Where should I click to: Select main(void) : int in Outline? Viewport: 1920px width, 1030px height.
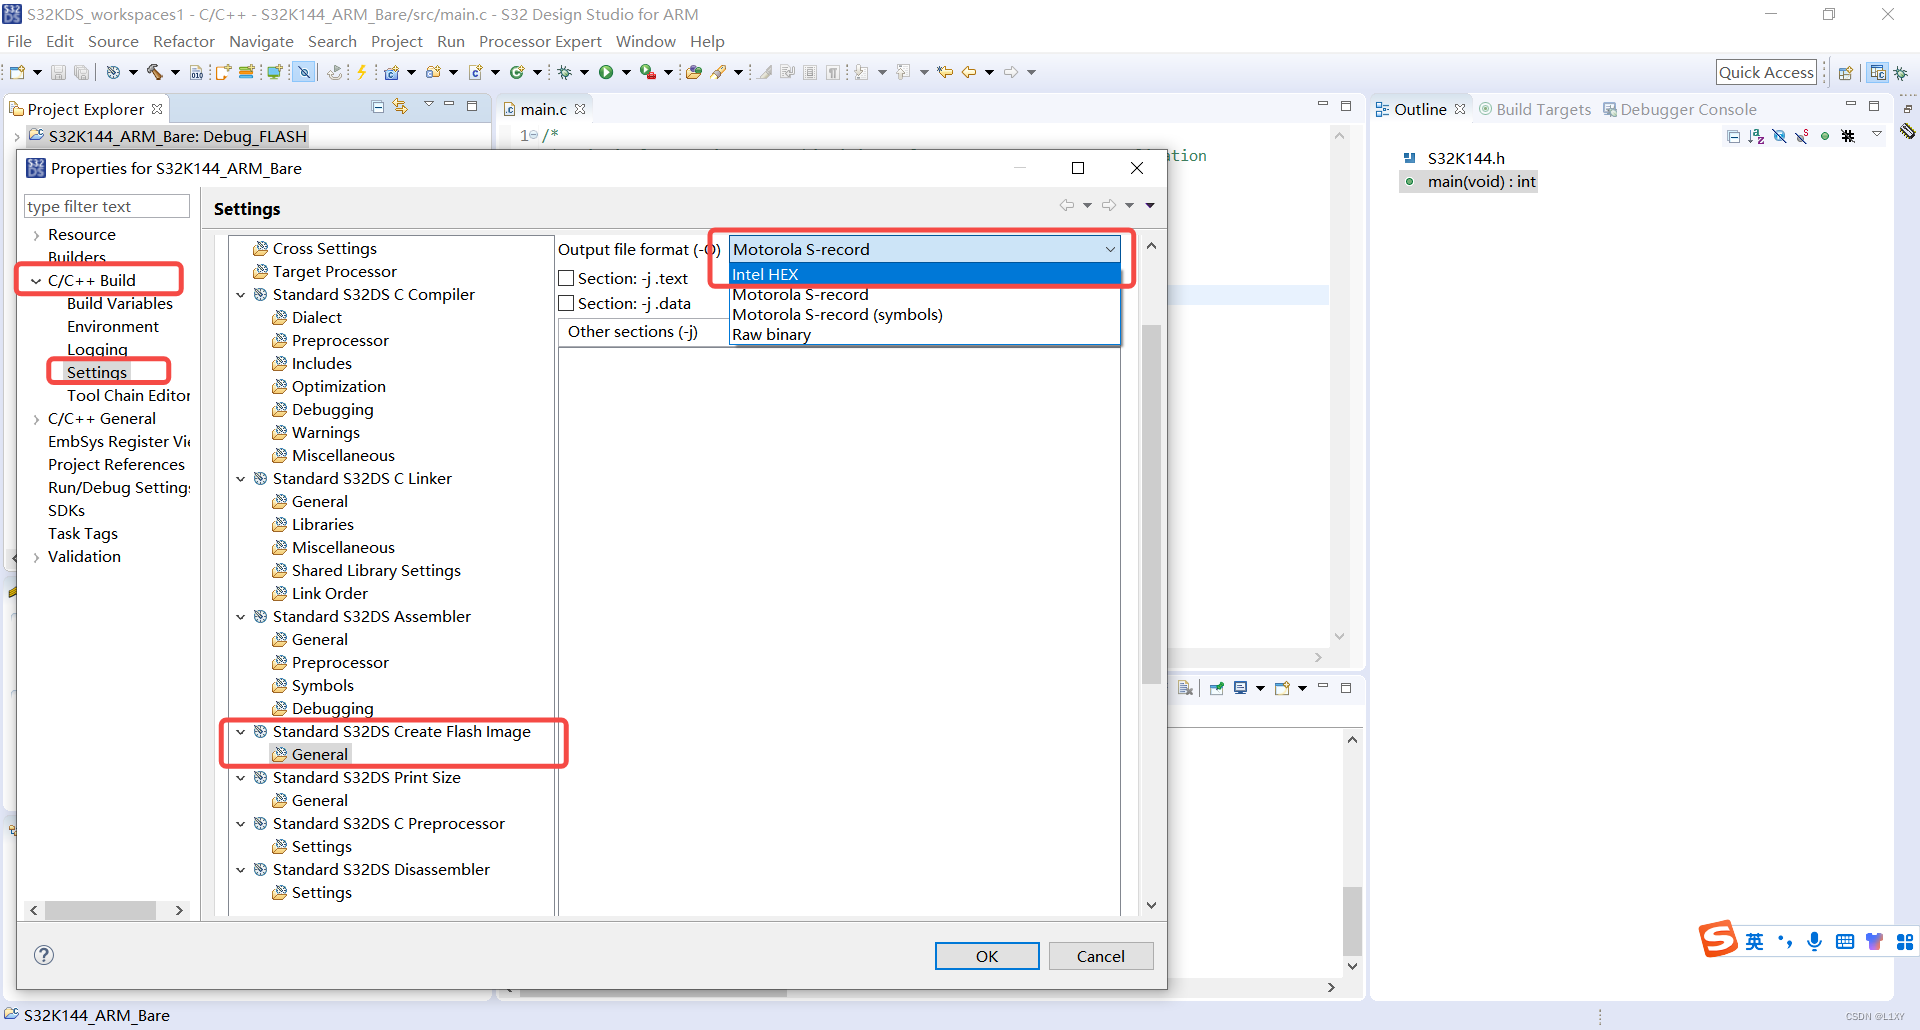[x=1481, y=181]
